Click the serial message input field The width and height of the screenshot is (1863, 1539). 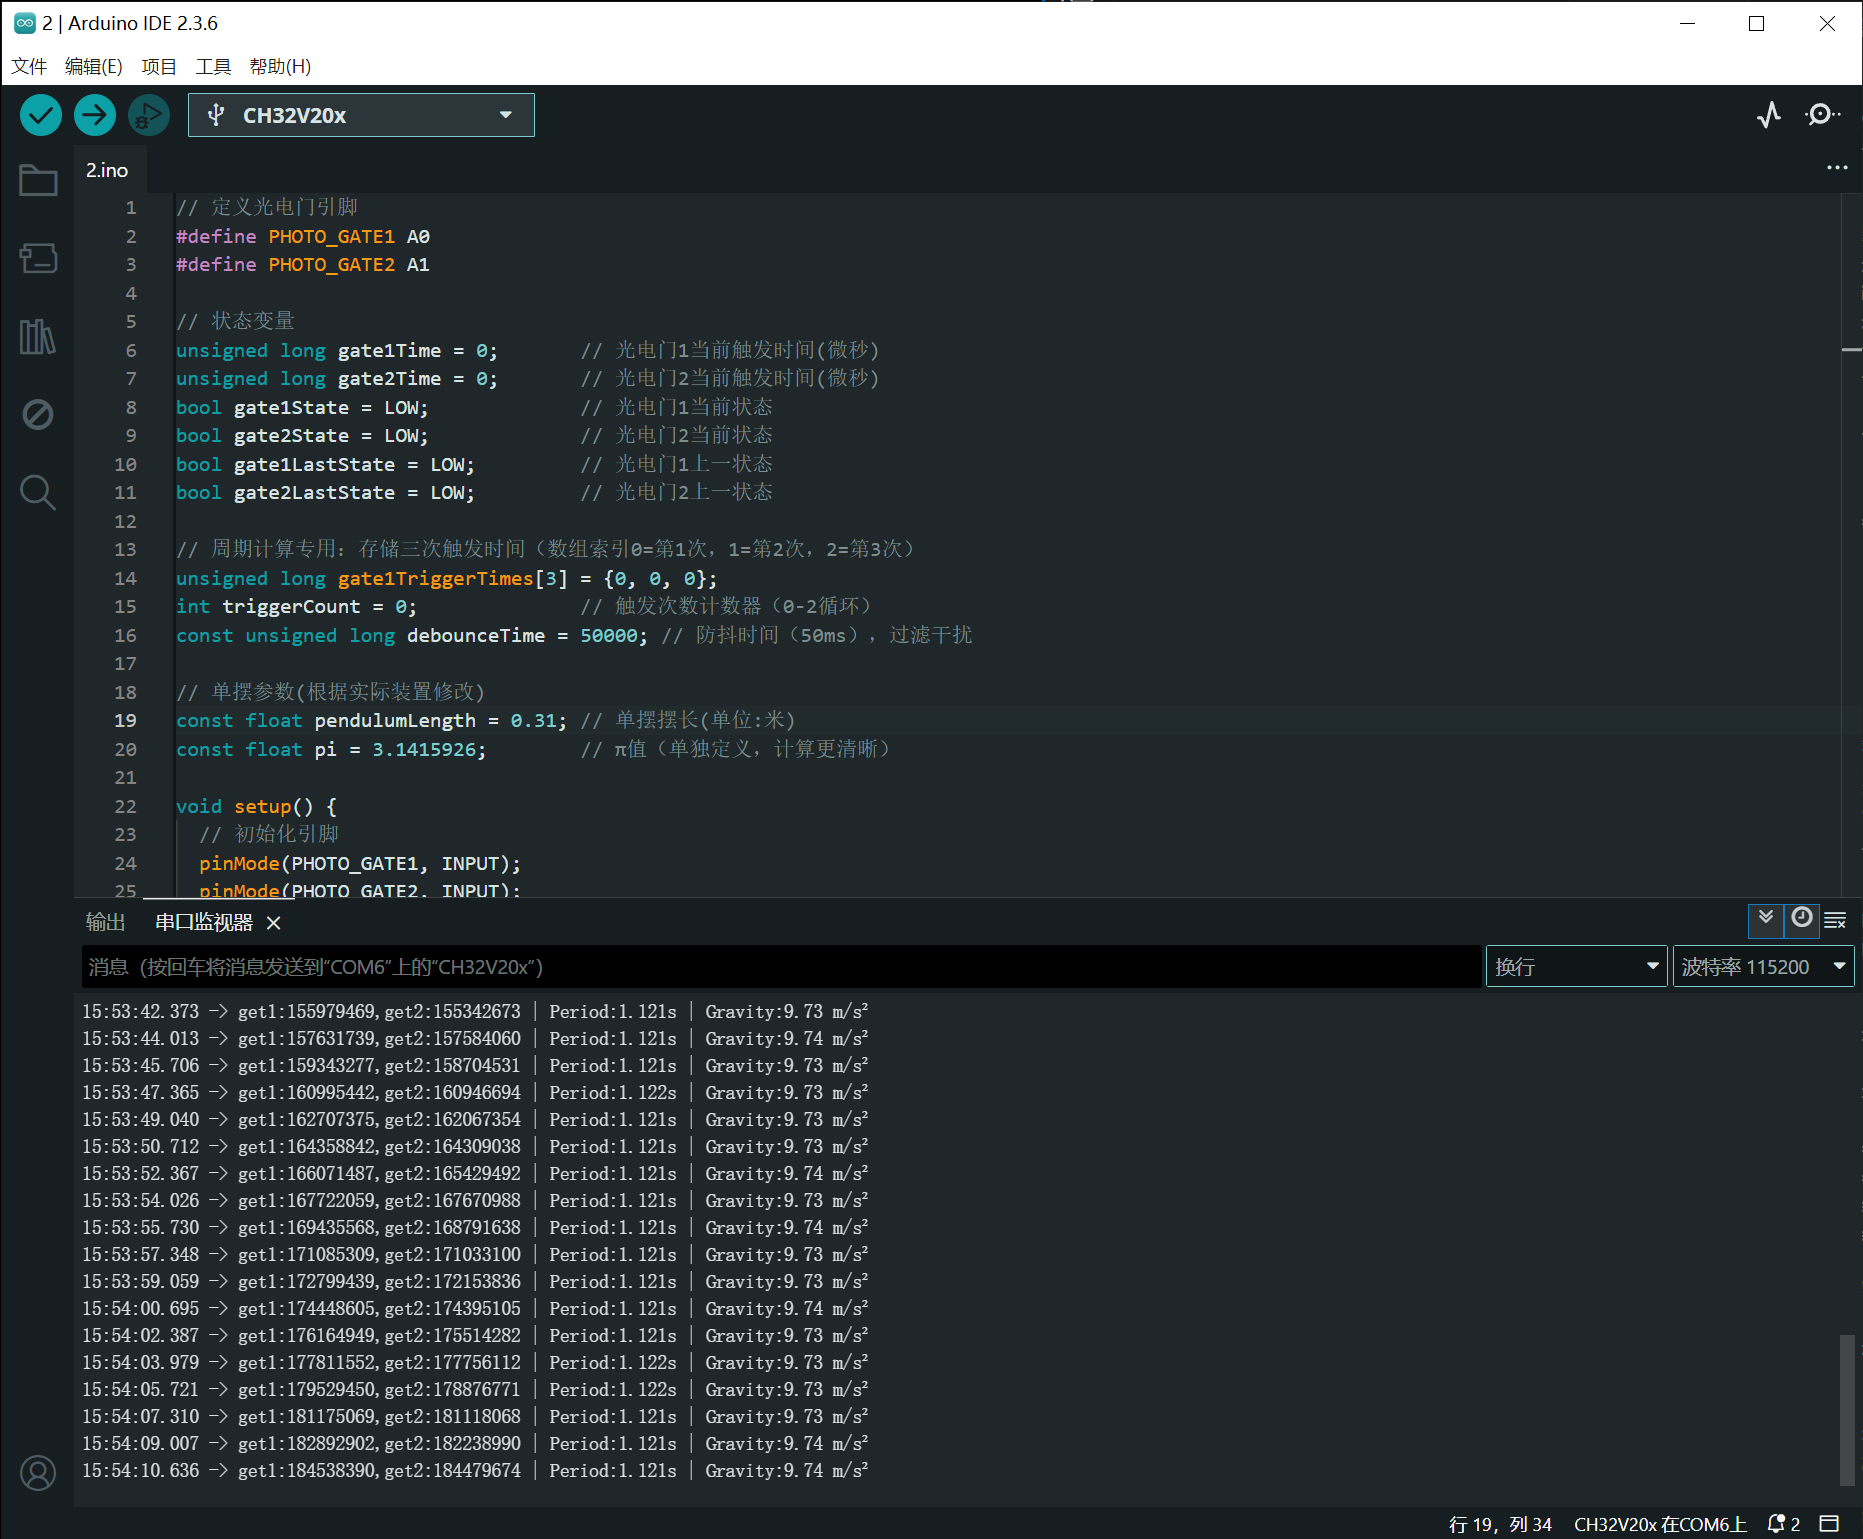click(780, 967)
